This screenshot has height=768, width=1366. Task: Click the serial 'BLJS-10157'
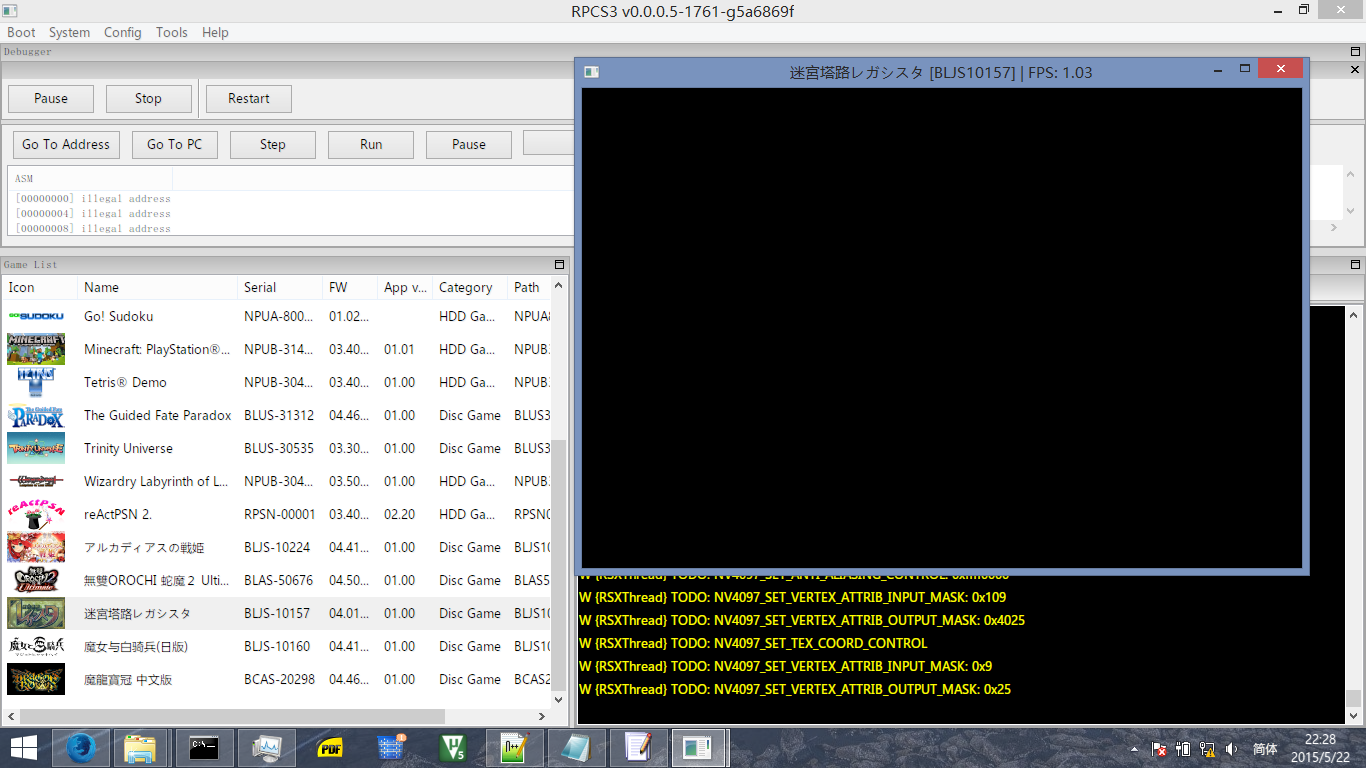277,613
